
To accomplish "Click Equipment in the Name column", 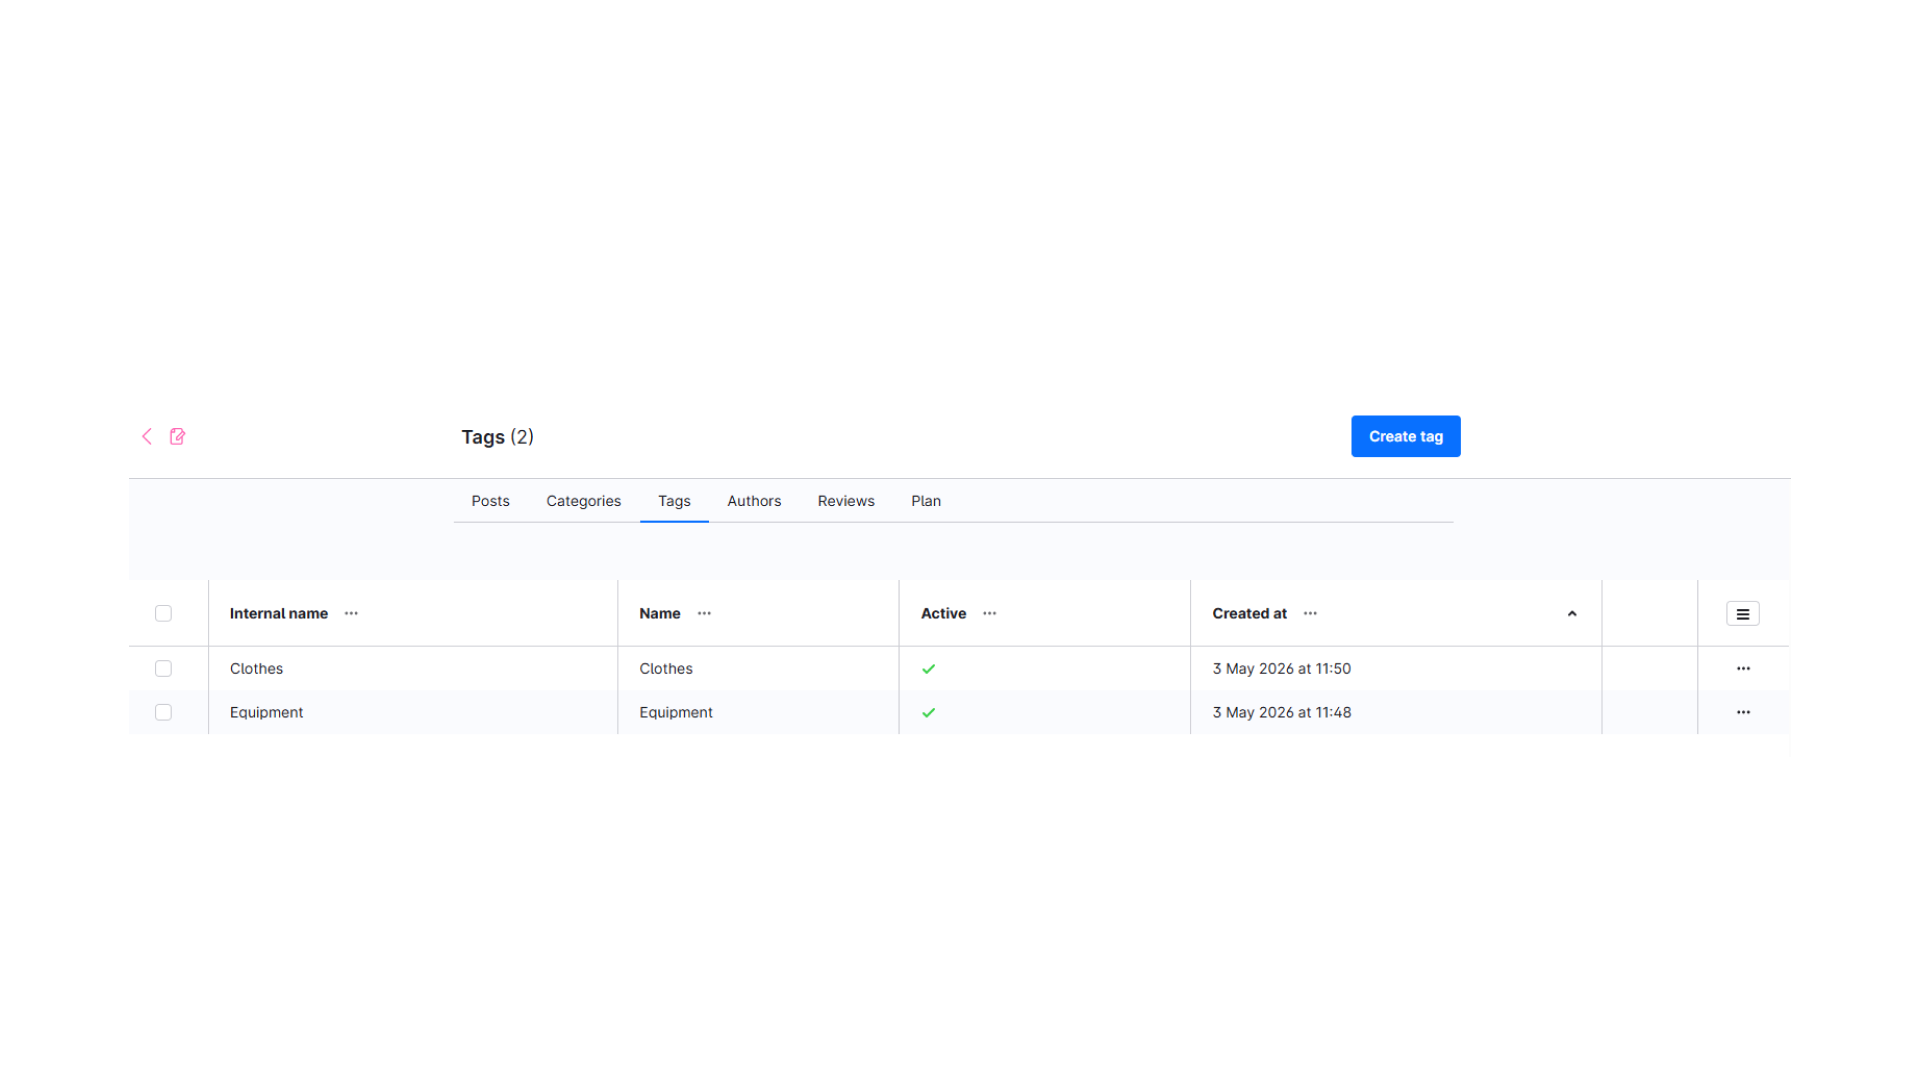I will [676, 712].
